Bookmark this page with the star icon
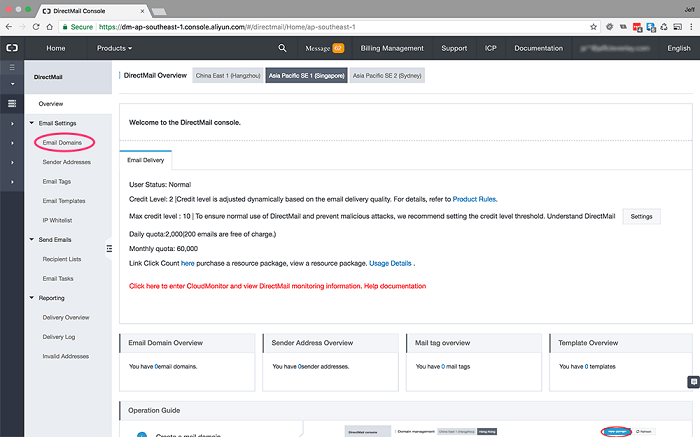 pyautogui.click(x=593, y=27)
